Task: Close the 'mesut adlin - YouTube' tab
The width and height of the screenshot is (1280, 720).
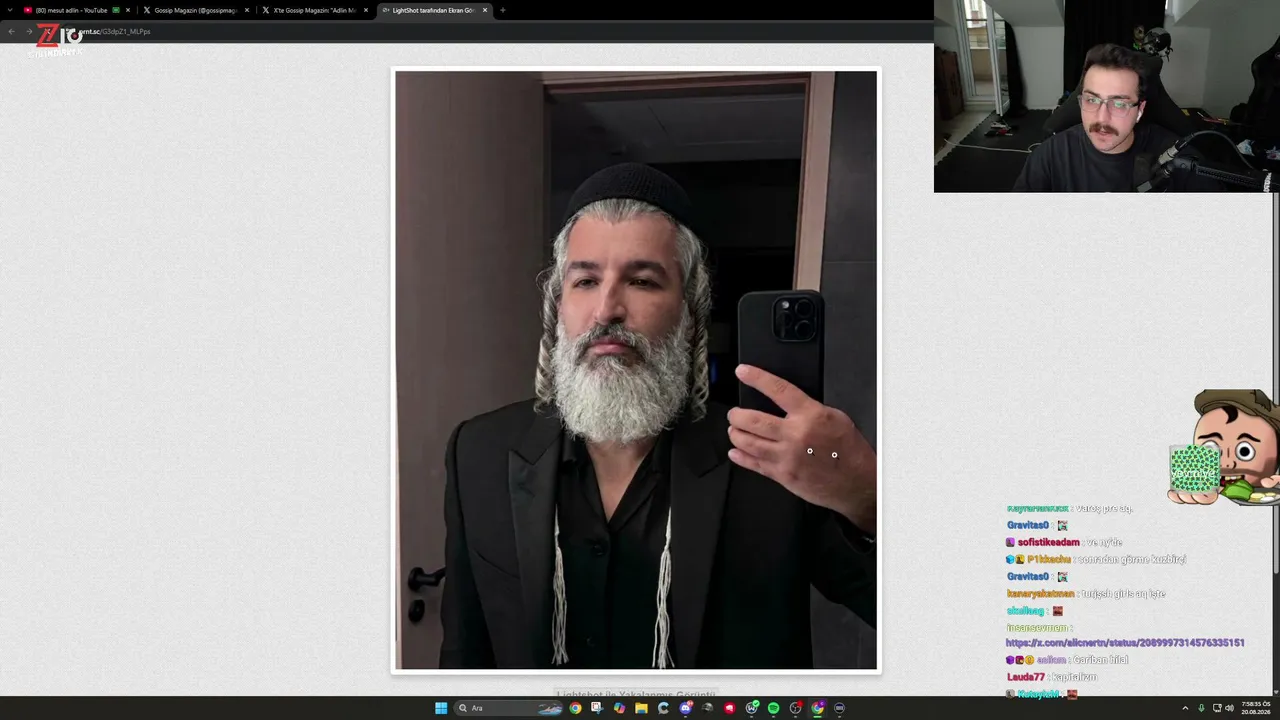Action: tap(128, 10)
